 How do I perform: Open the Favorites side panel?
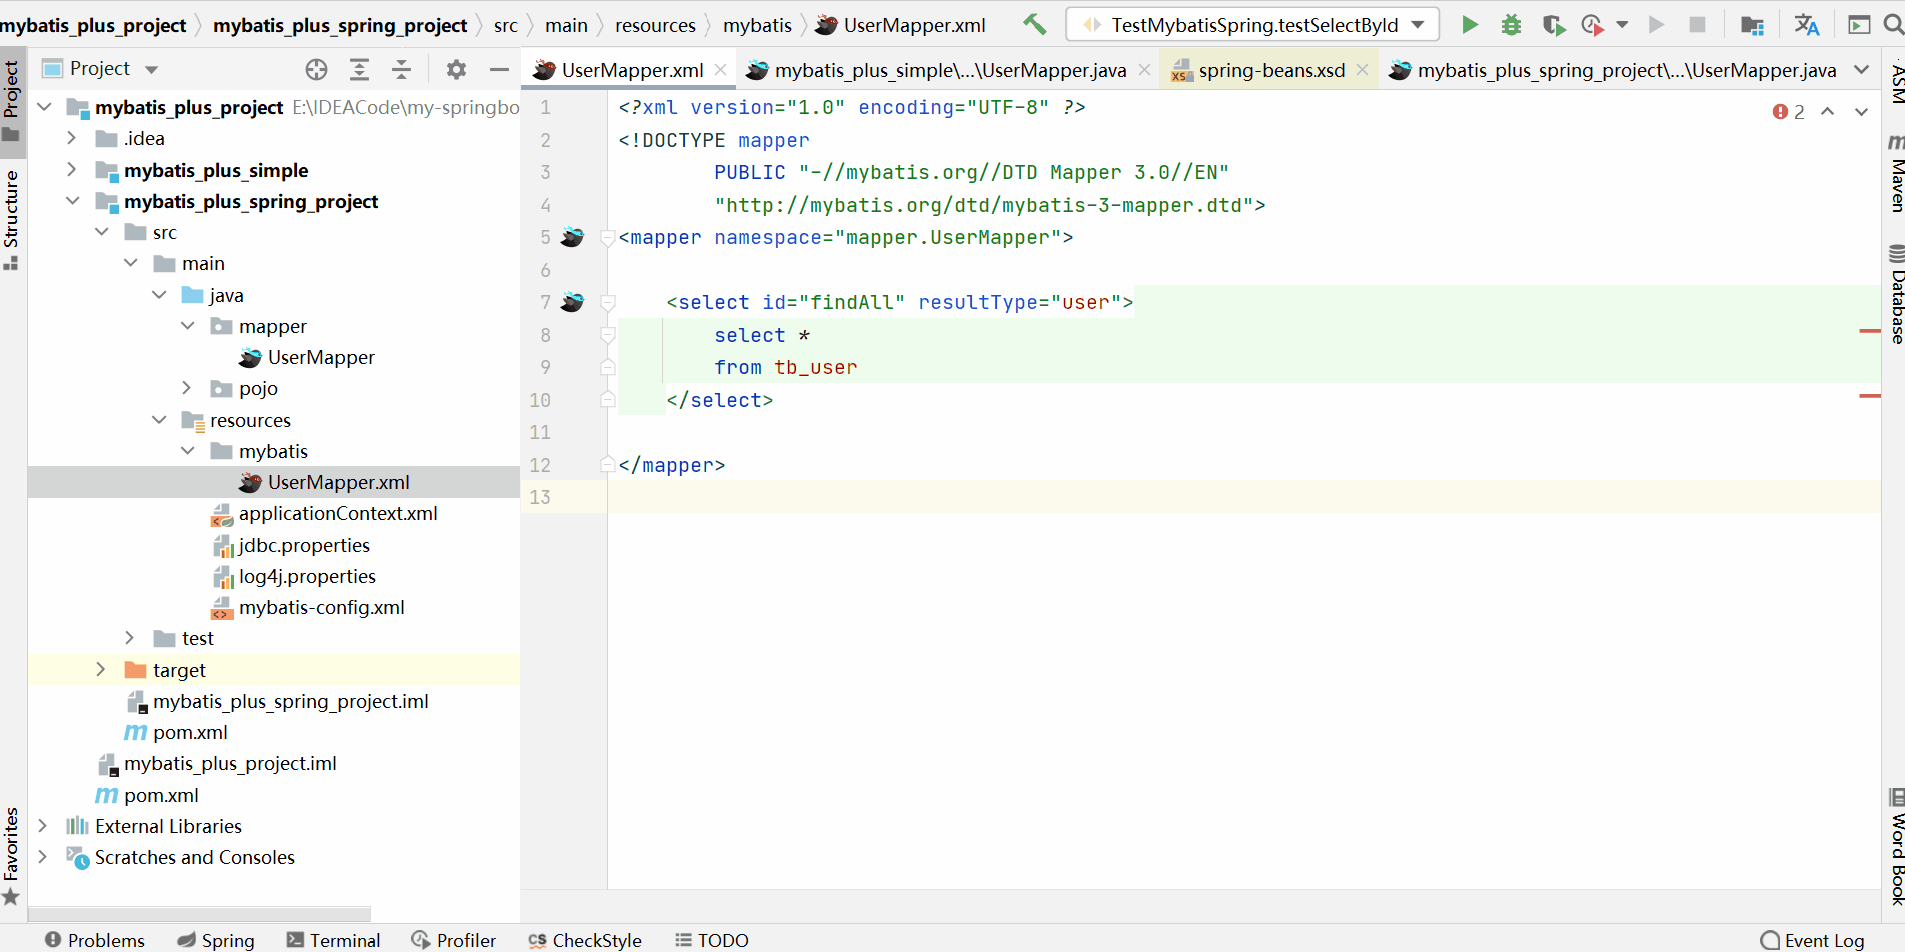(x=11, y=856)
